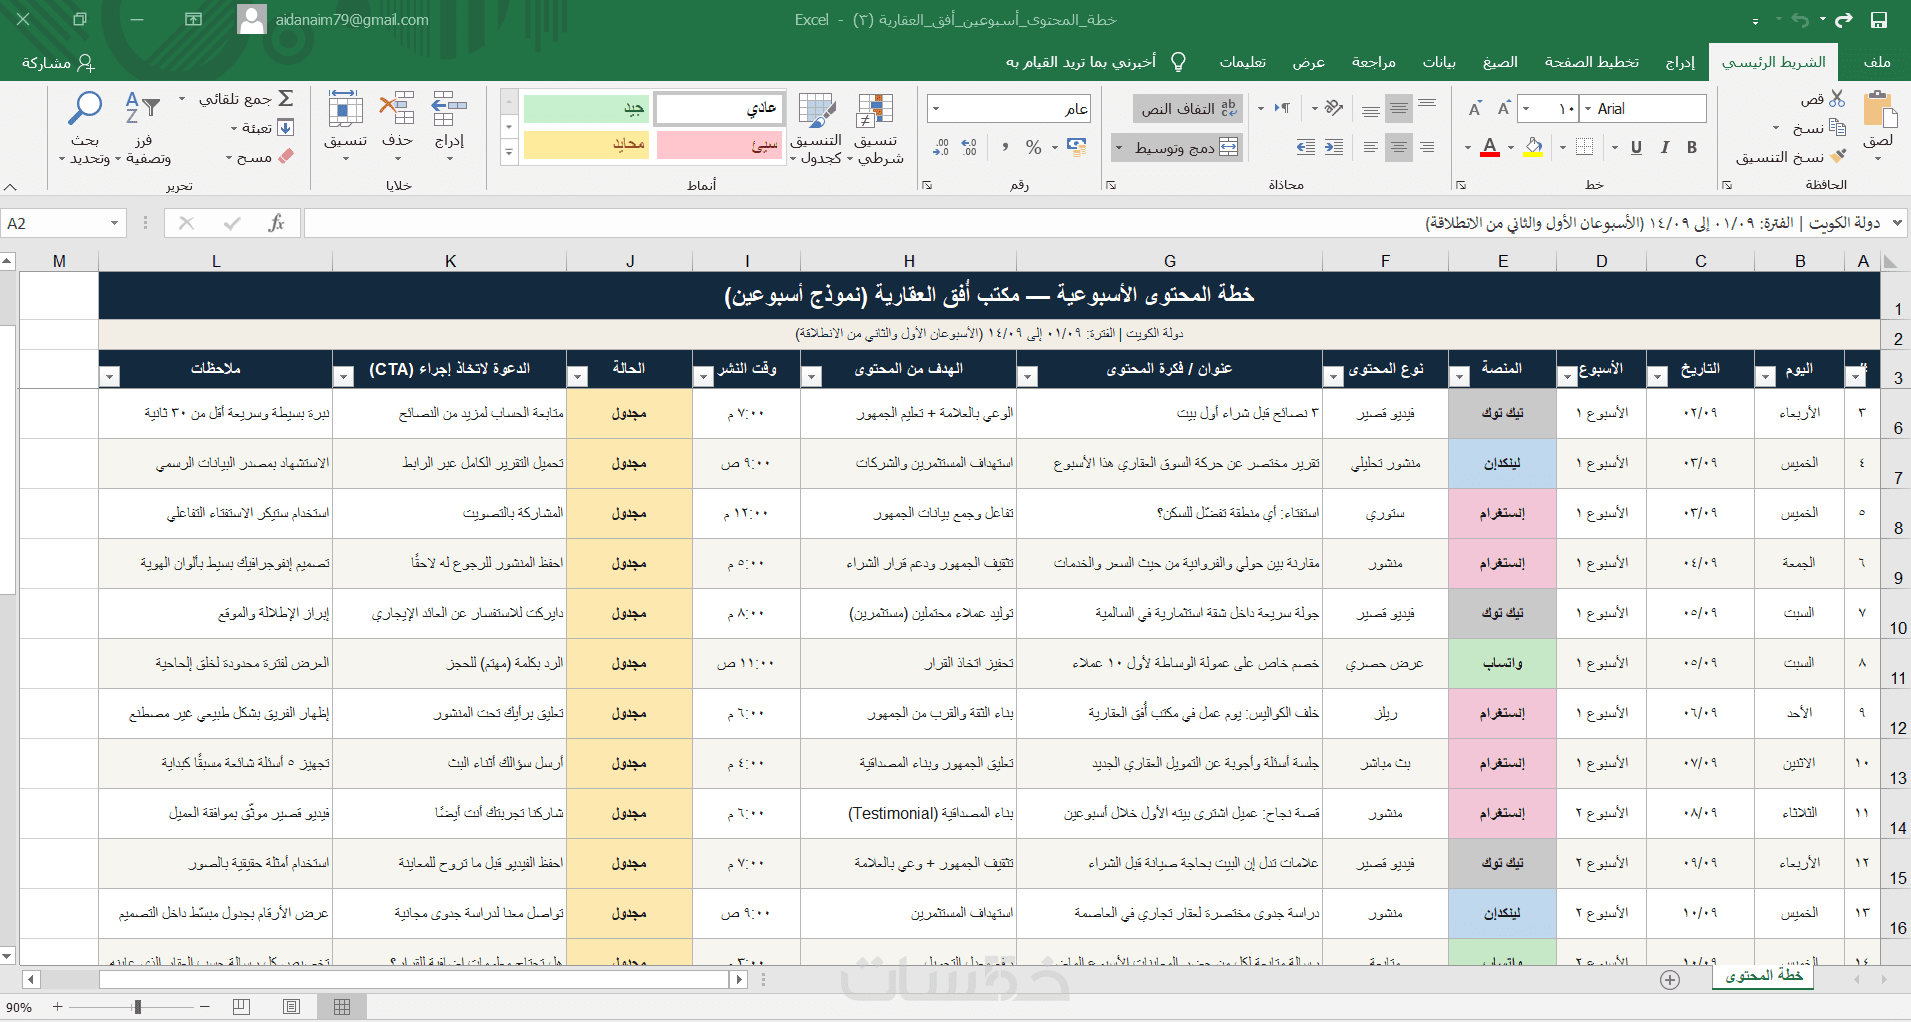Open the filter dropdown for المنصة column
The width and height of the screenshot is (1911, 1022).
click(x=1460, y=377)
